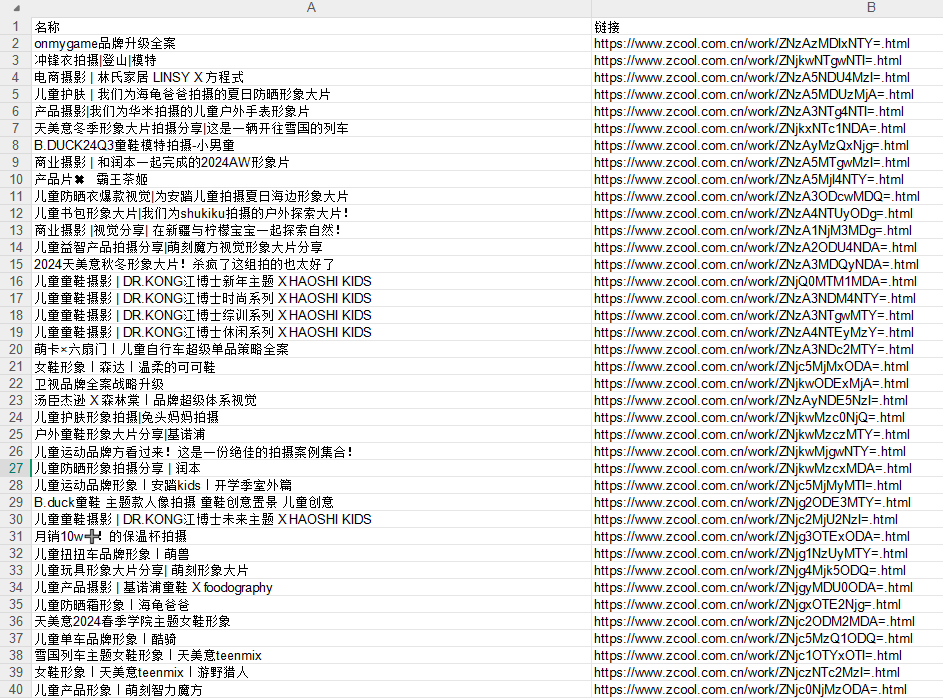Screen dimensions: 943x698
Task: Select the shukiku 儿童书包形象大片 cell
Action: click(311, 213)
